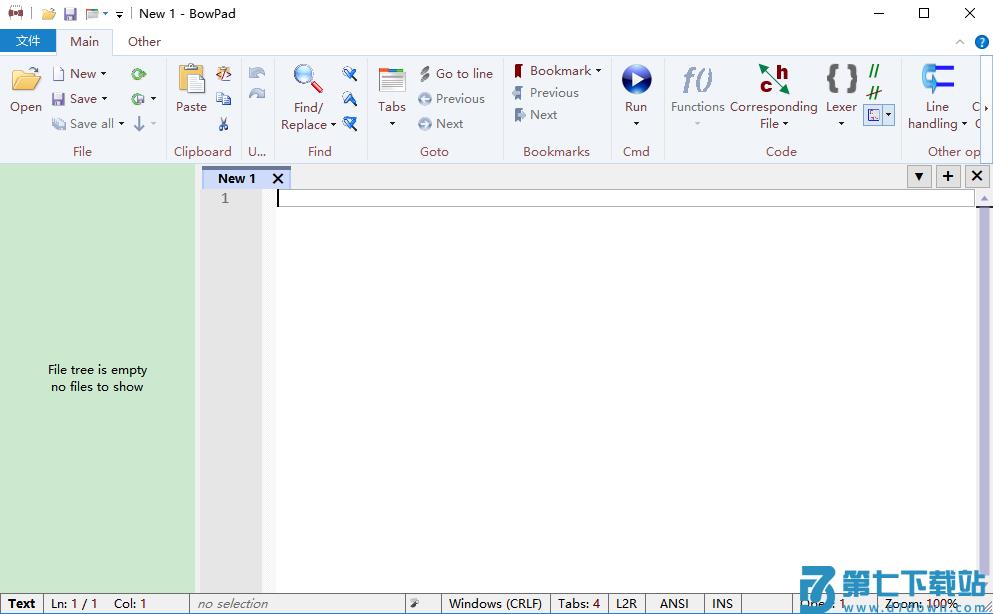Click the small framed square icon under the comment icons

[x=873, y=115]
